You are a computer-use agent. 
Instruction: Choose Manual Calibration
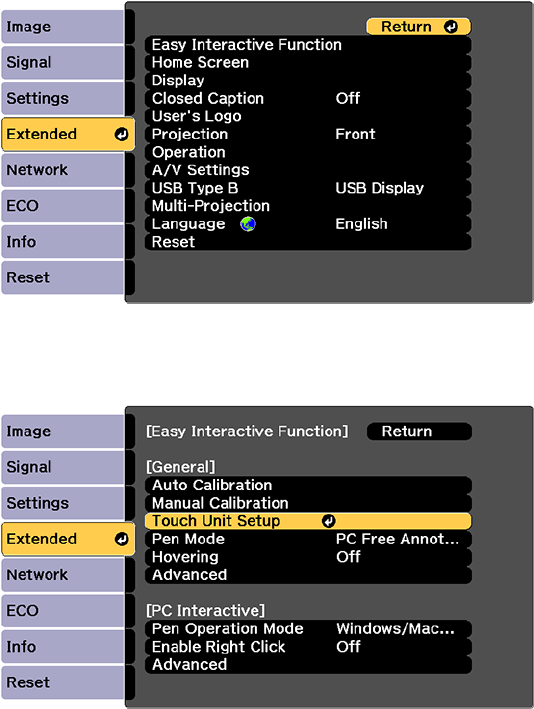pyautogui.click(x=308, y=503)
